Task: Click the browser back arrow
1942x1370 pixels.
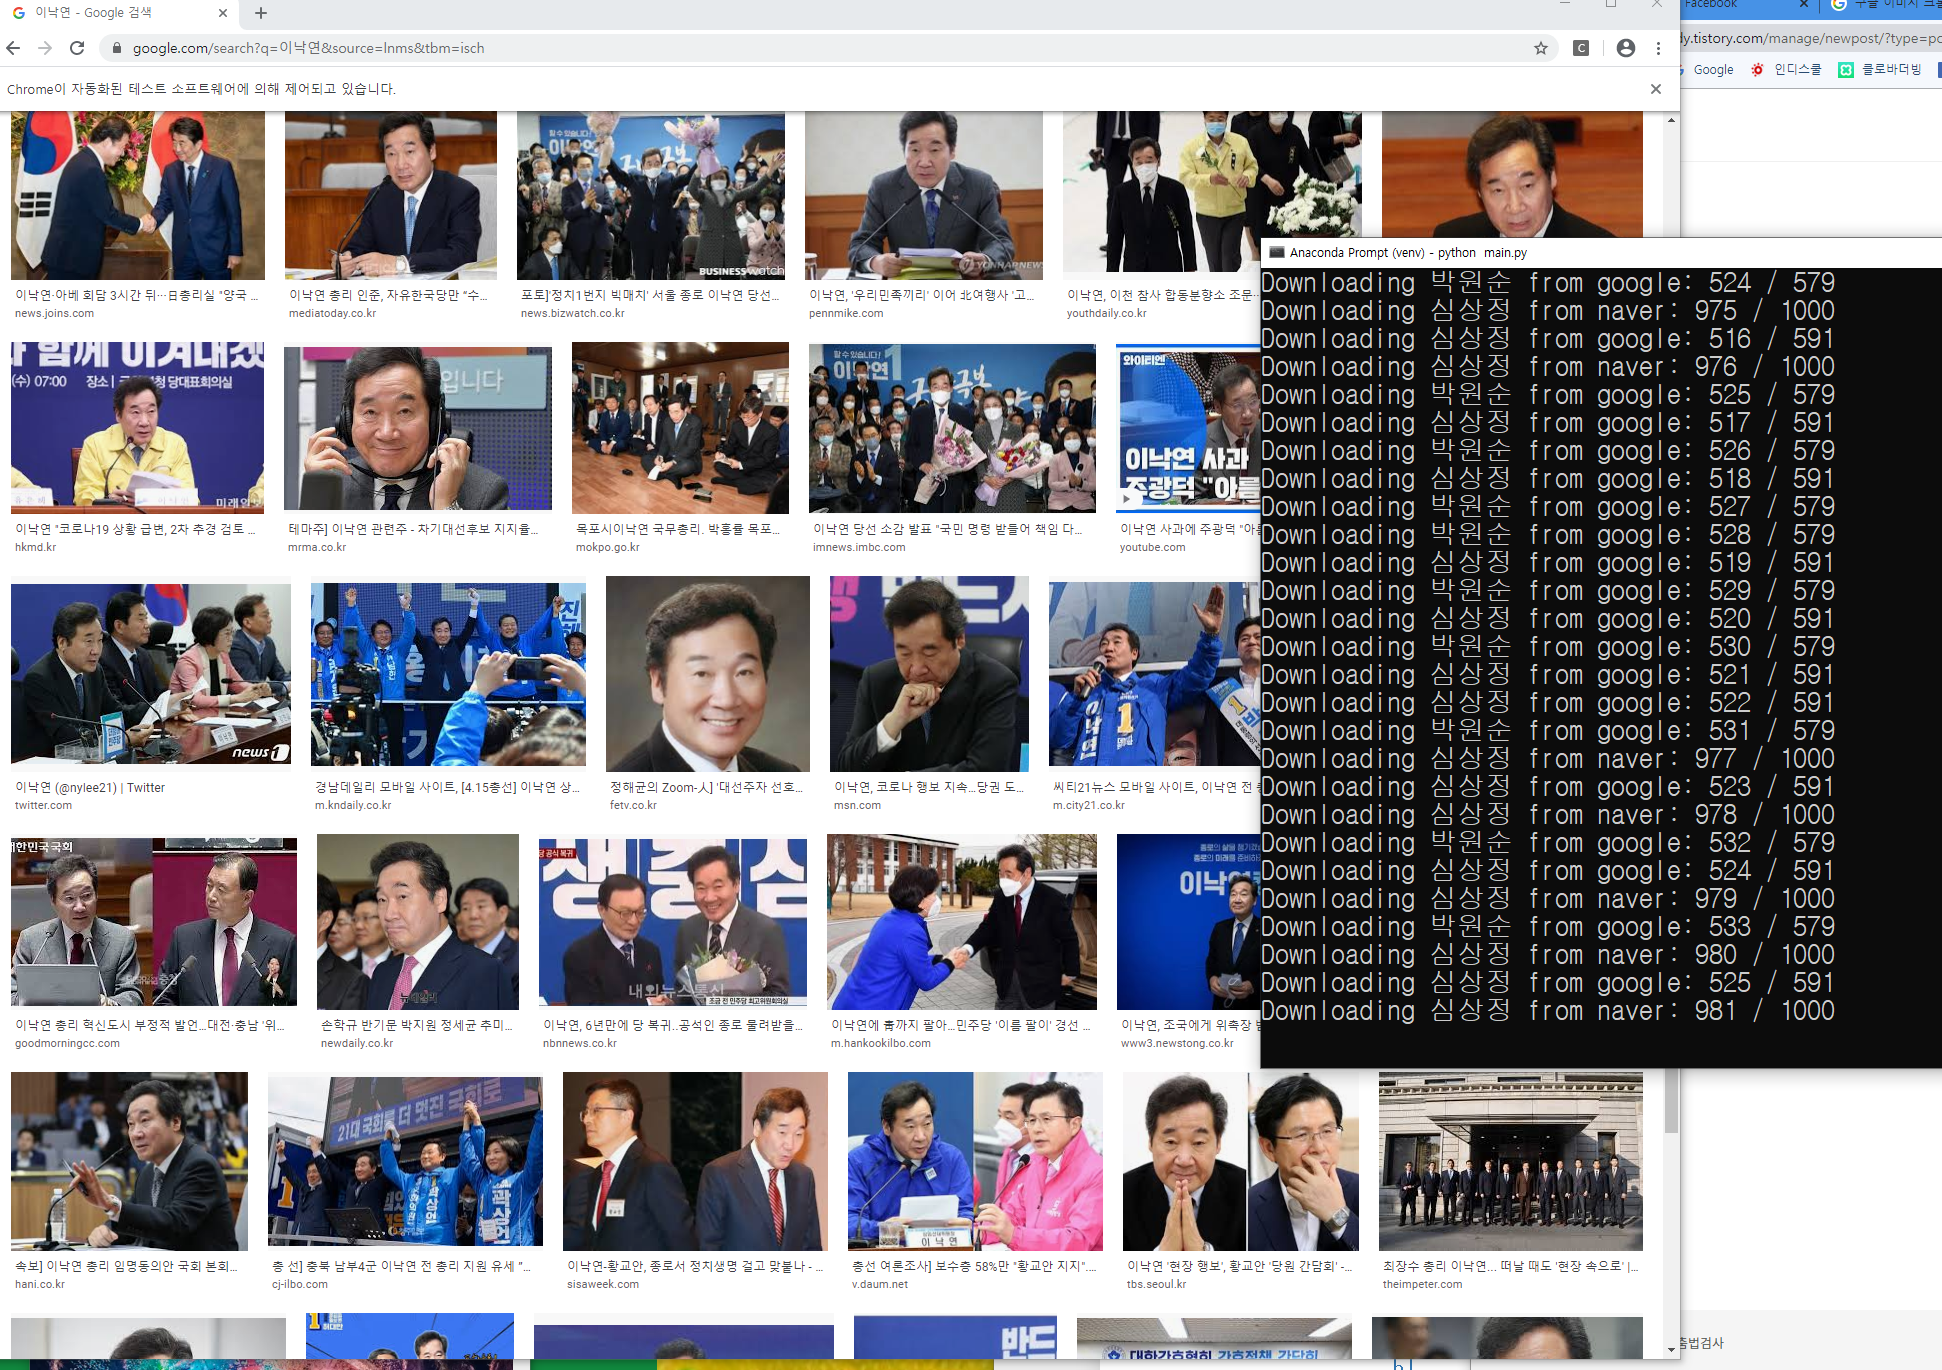Action: pyautogui.click(x=13, y=48)
